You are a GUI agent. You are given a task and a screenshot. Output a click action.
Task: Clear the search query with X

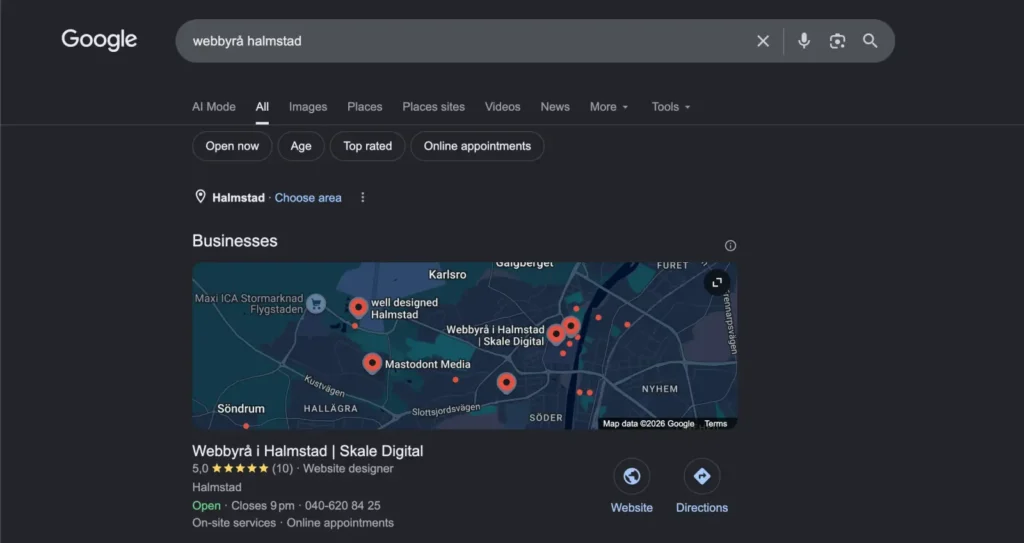[763, 41]
